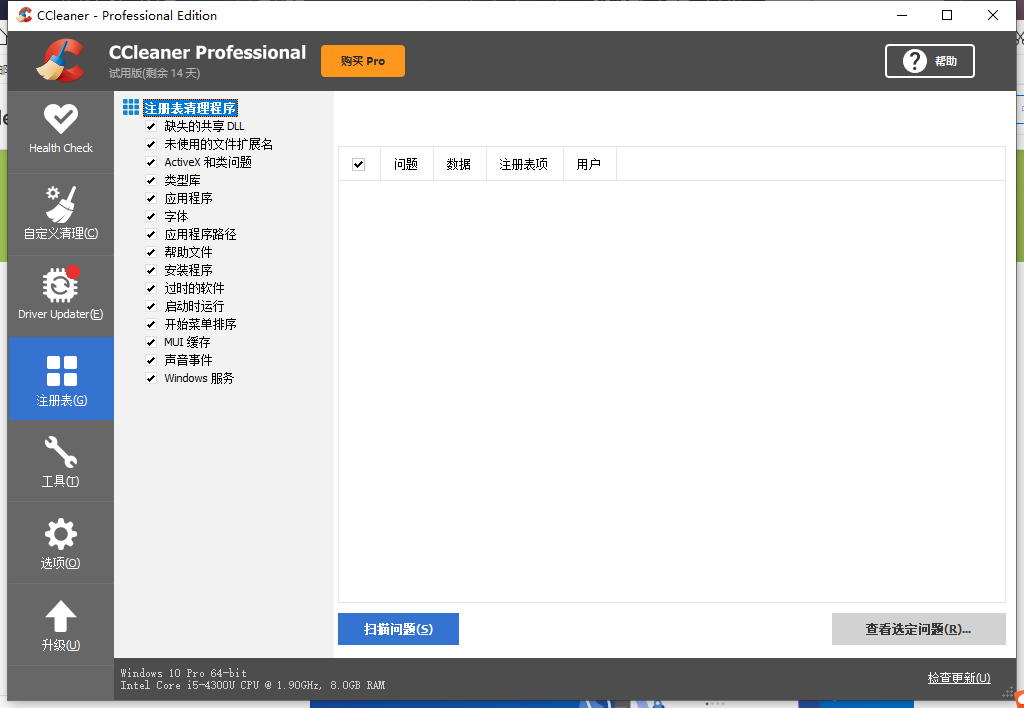The height and width of the screenshot is (708, 1024).
Task: Click 检查更新(U) link
Action: (959, 678)
